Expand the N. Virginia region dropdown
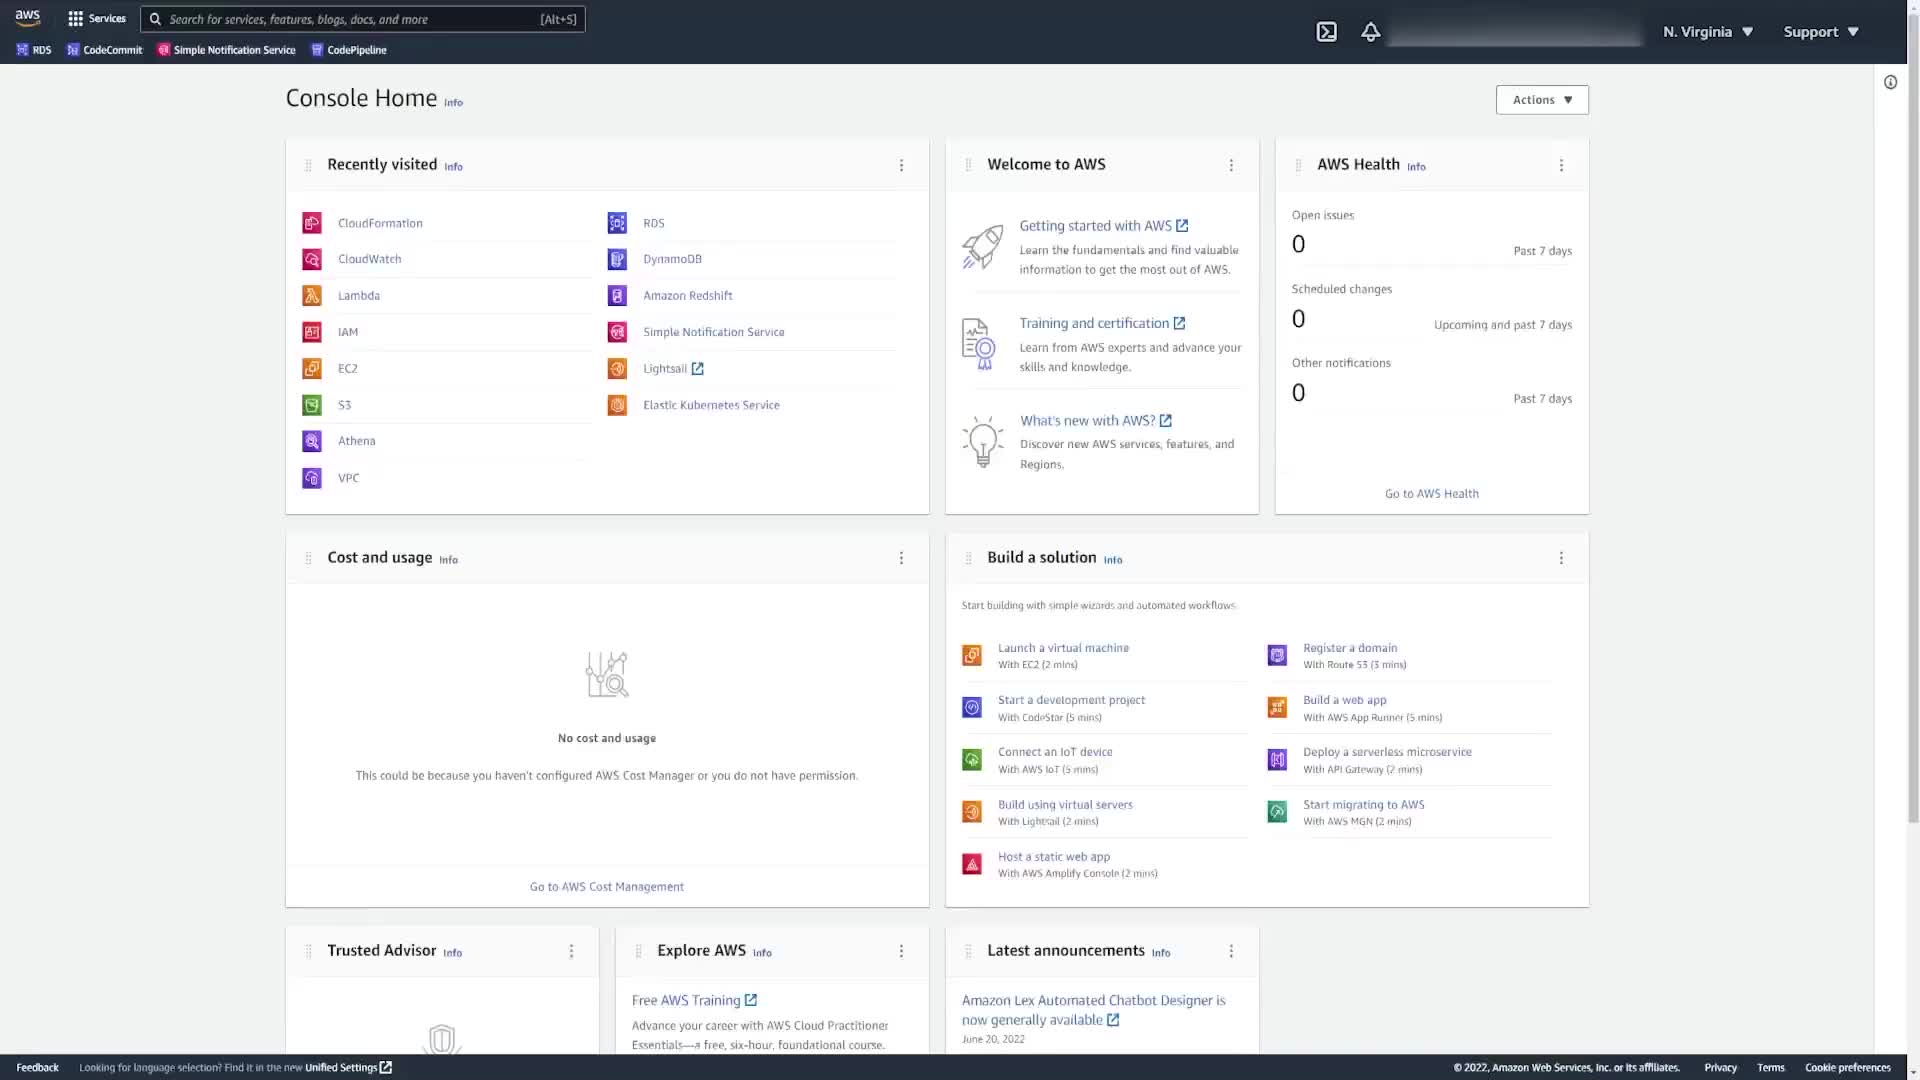 point(1708,32)
